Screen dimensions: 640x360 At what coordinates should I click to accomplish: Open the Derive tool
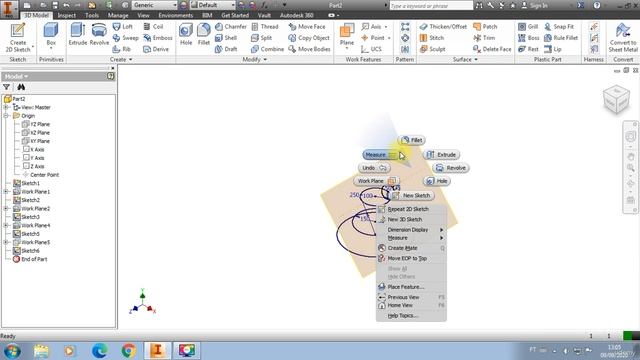(156, 49)
